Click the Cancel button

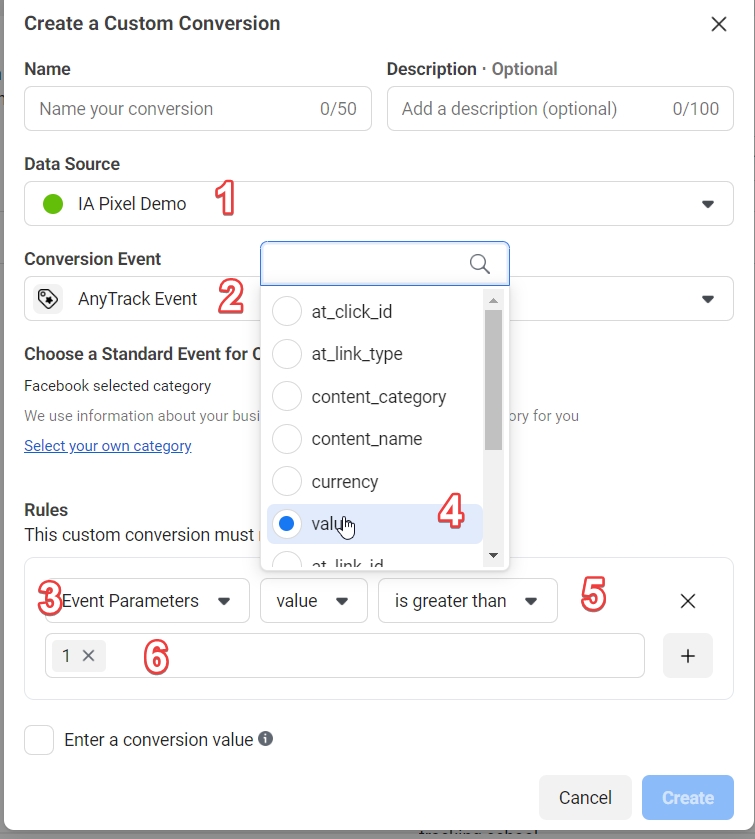[585, 797]
